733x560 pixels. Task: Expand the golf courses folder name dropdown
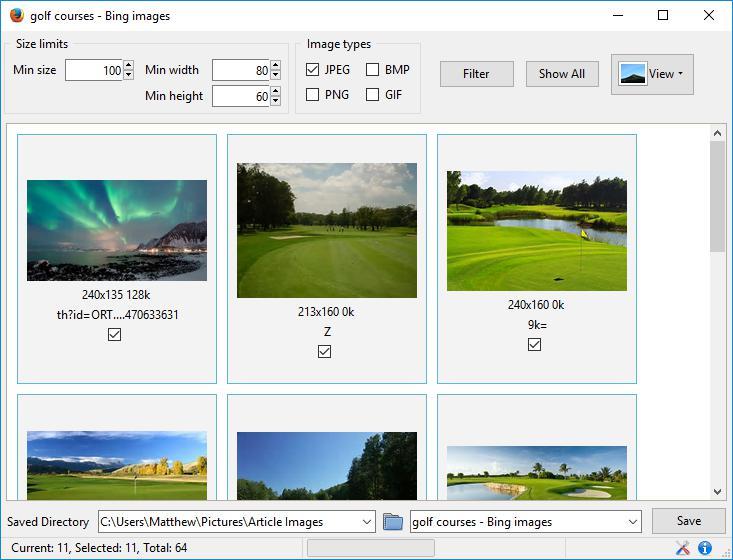tap(633, 522)
